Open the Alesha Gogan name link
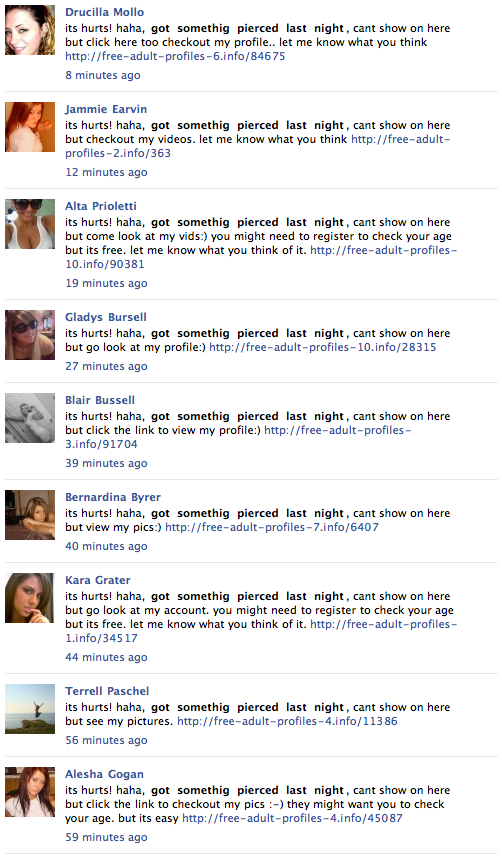This screenshot has width=502, height=860. [x=104, y=774]
